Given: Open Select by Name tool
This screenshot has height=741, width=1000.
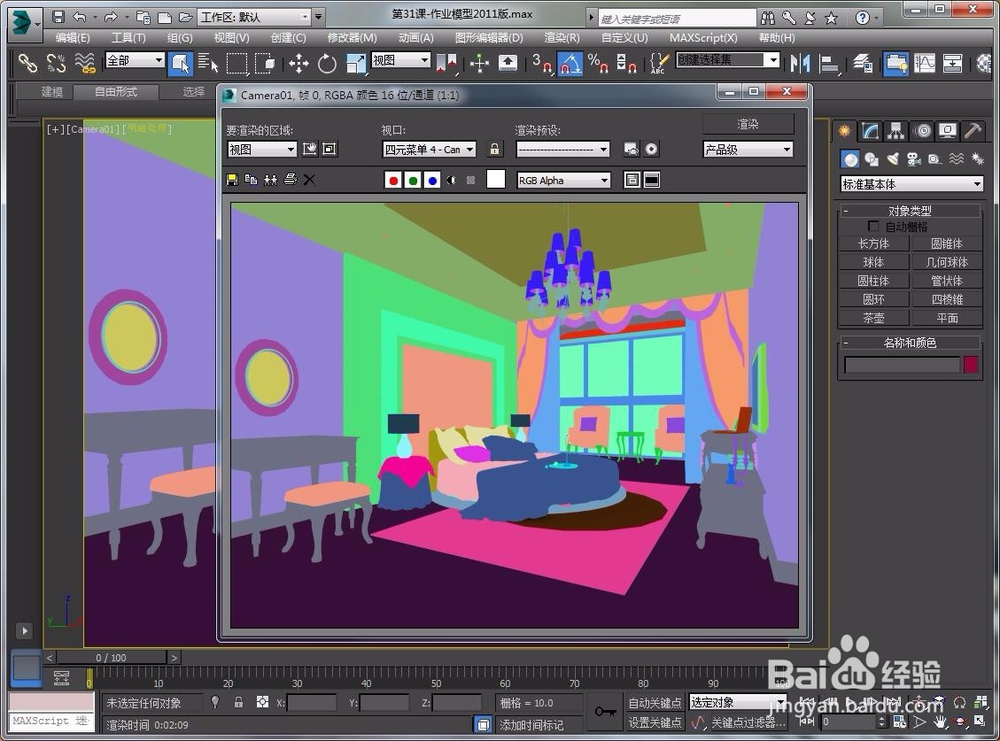Looking at the screenshot, I should click(208, 63).
